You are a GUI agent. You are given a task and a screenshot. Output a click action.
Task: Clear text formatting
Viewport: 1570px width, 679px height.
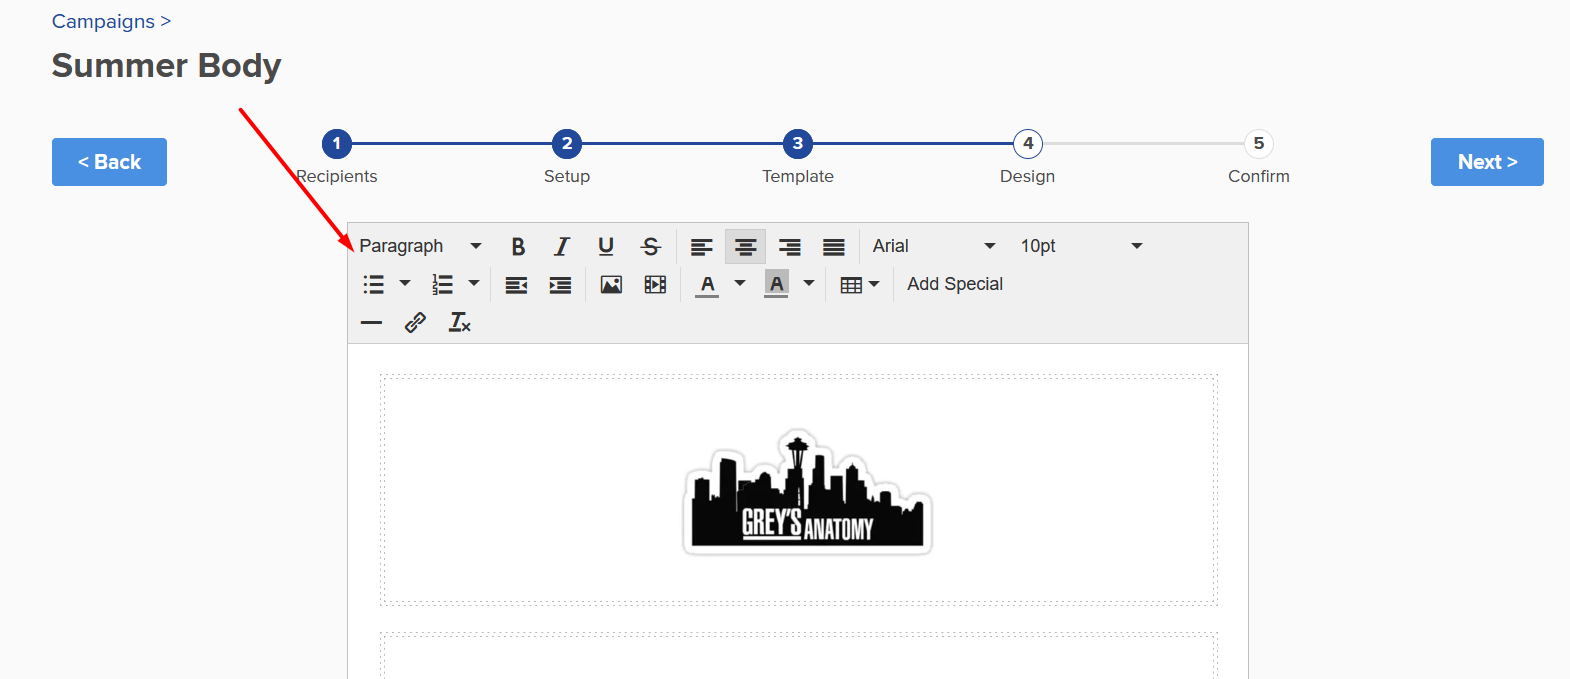coord(460,322)
